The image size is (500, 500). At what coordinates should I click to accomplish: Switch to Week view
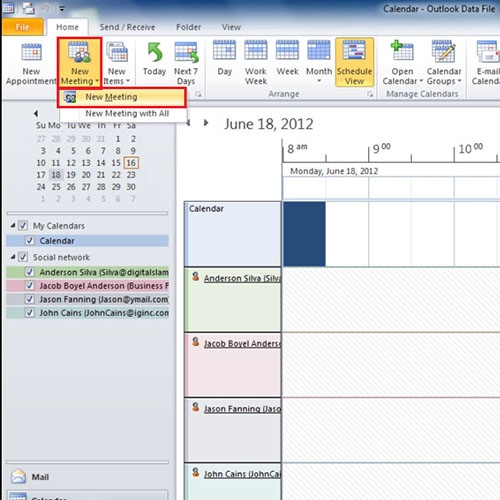tap(287, 50)
